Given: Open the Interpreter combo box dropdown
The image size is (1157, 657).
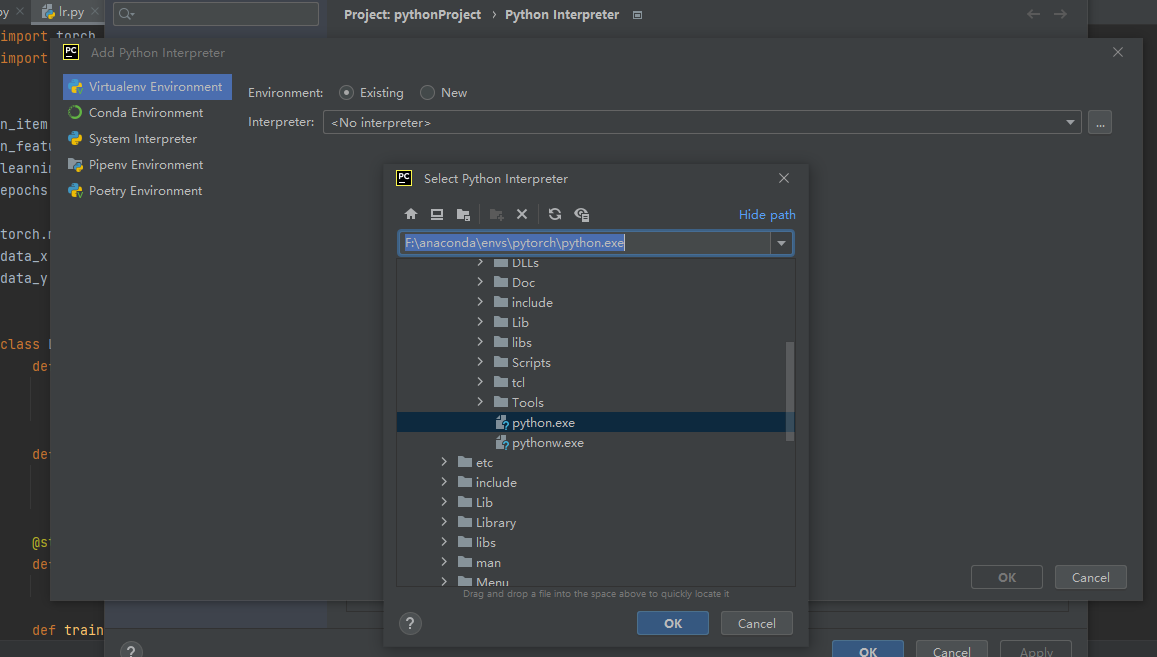Looking at the screenshot, I should click(1070, 123).
